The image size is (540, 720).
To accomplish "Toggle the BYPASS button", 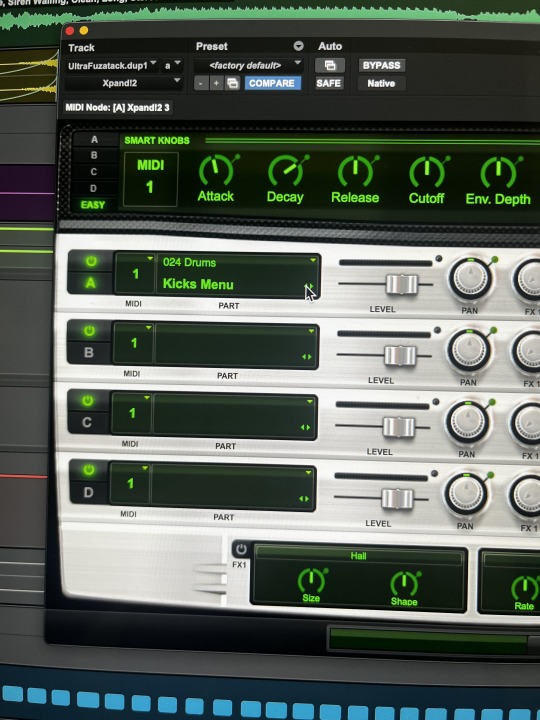I will (382, 65).
